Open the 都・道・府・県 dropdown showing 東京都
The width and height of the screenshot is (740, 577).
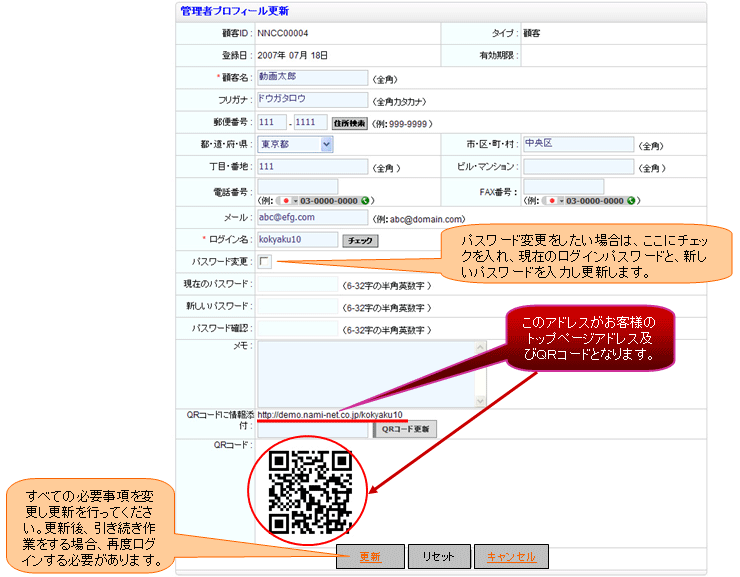click(295, 144)
